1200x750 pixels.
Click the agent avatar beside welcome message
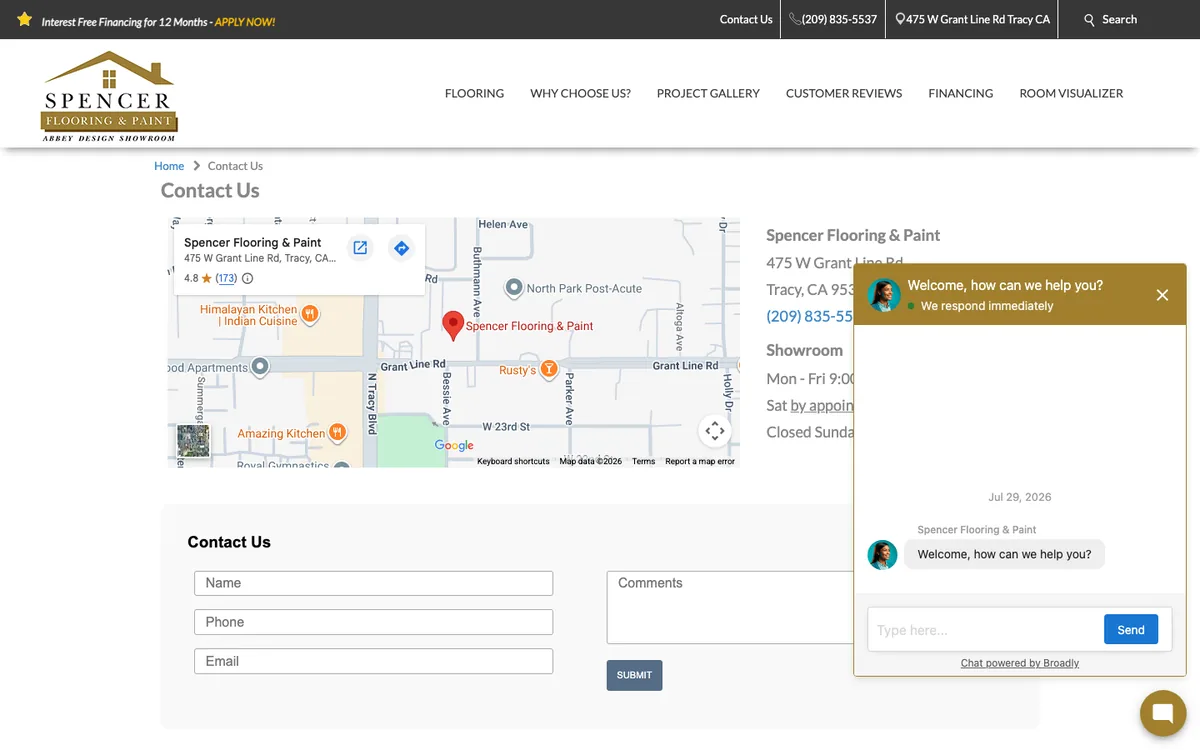pos(883,555)
